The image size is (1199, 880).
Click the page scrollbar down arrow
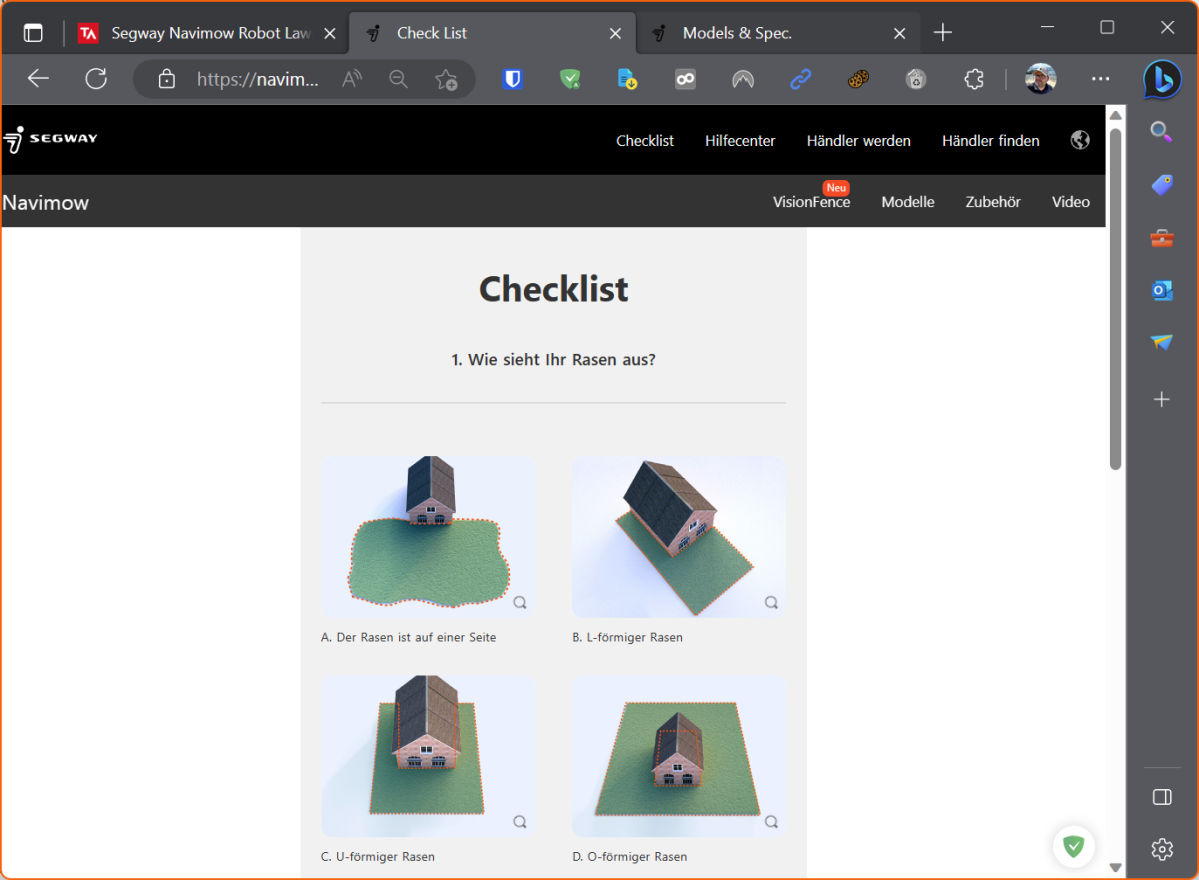click(x=1116, y=868)
